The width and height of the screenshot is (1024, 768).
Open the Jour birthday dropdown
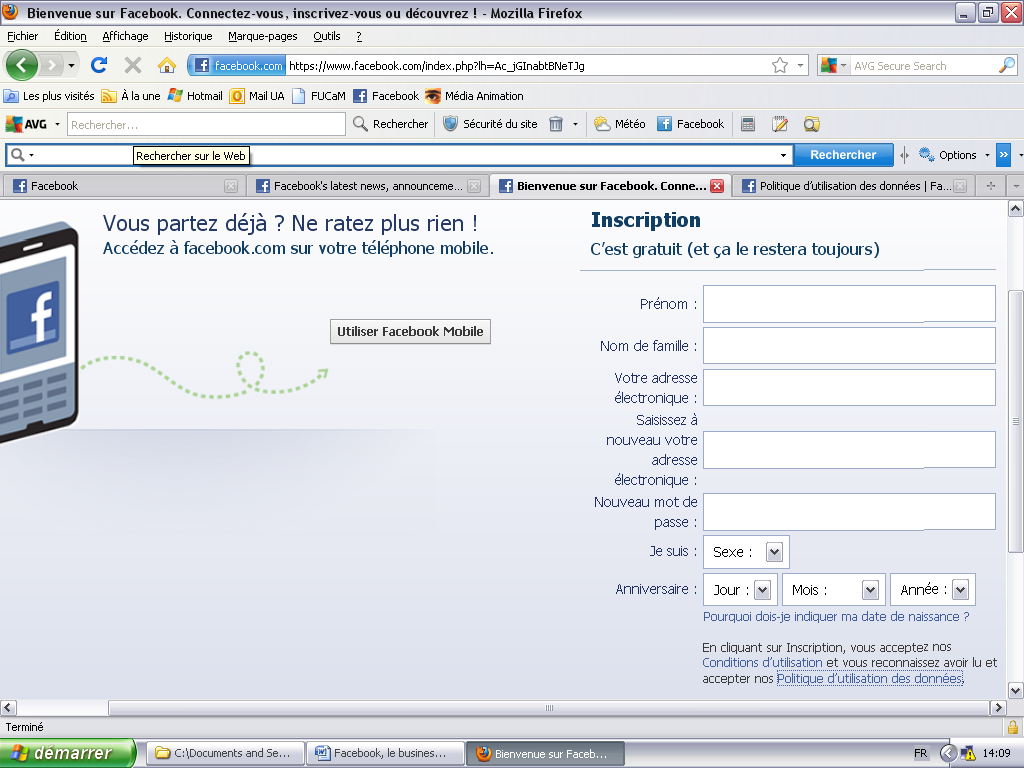(741, 590)
